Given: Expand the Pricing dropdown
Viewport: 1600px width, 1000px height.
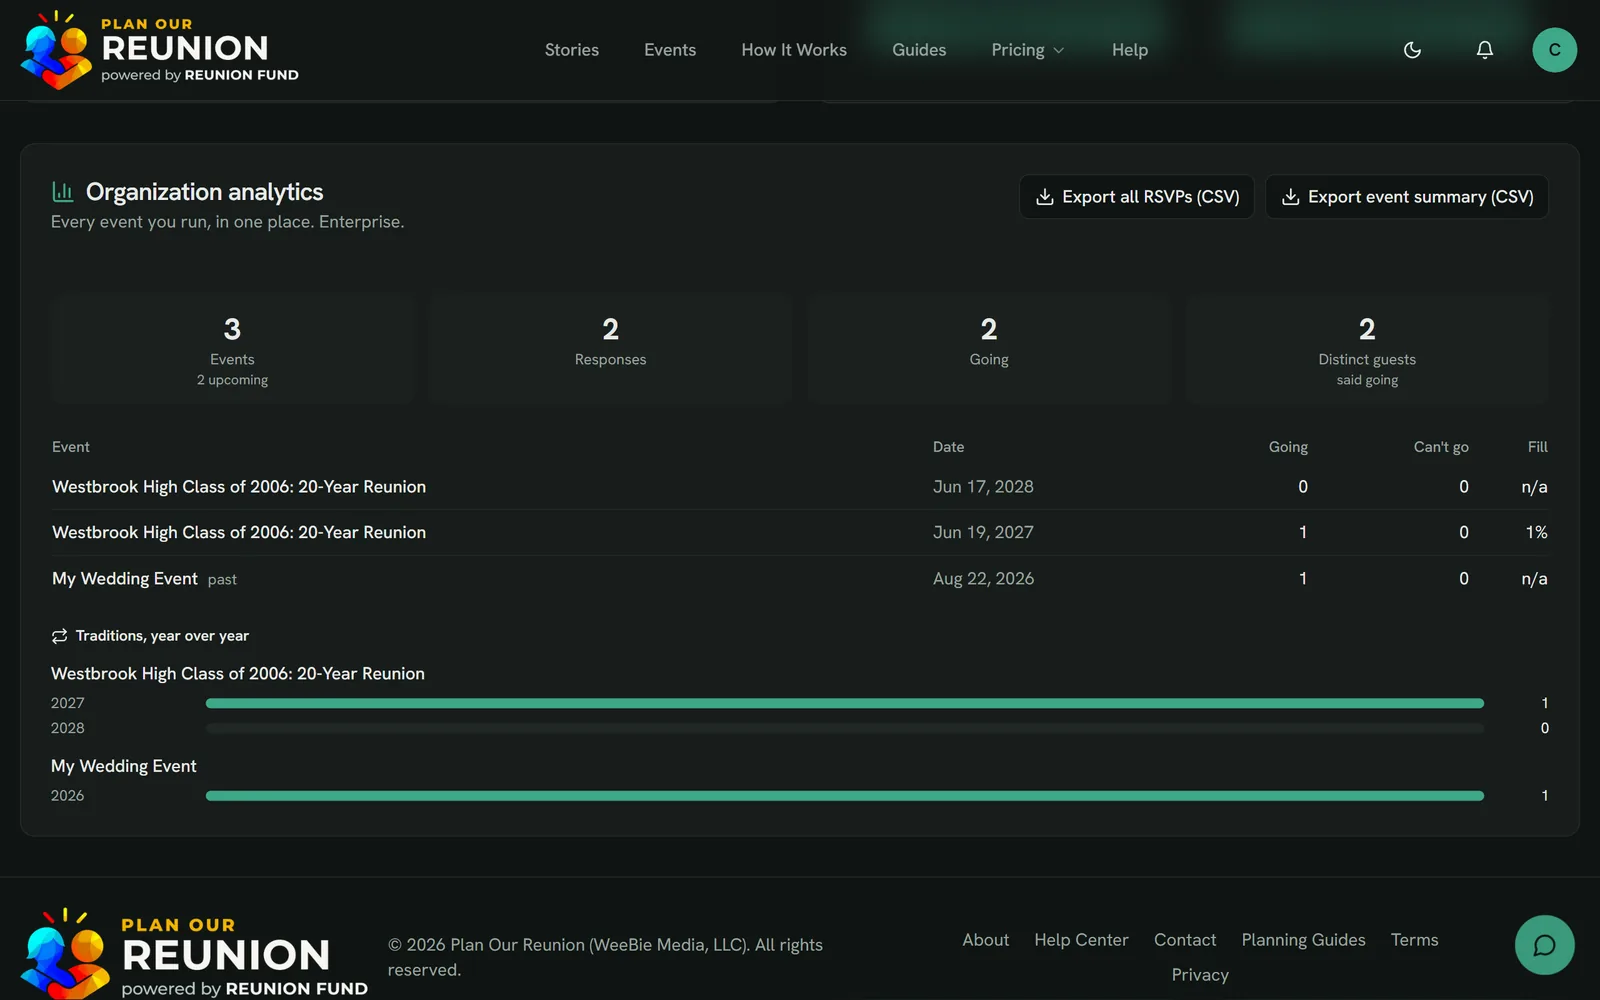Looking at the screenshot, I should click(x=1027, y=50).
